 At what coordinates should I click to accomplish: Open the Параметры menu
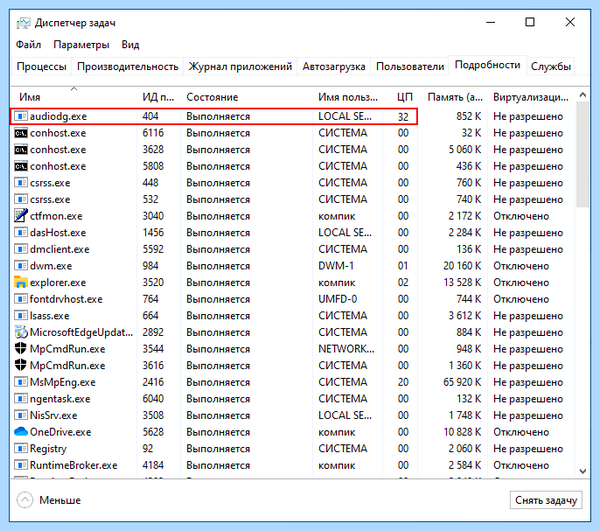click(x=81, y=45)
